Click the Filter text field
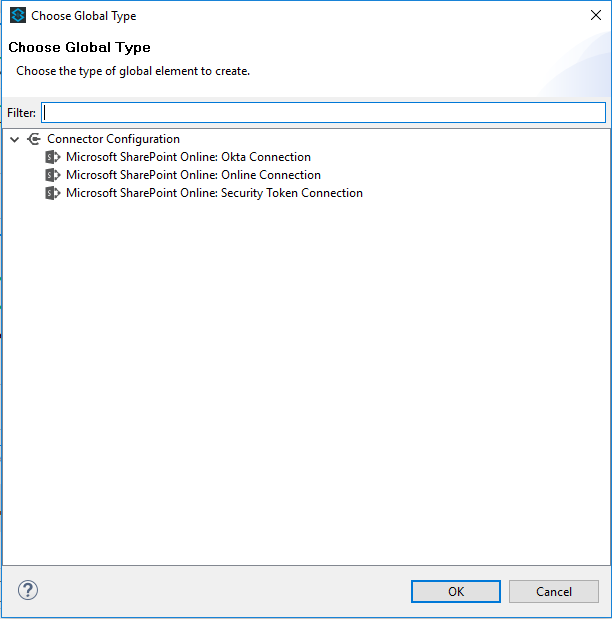Viewport: 612px width, 619px height. tap(323, 113)
